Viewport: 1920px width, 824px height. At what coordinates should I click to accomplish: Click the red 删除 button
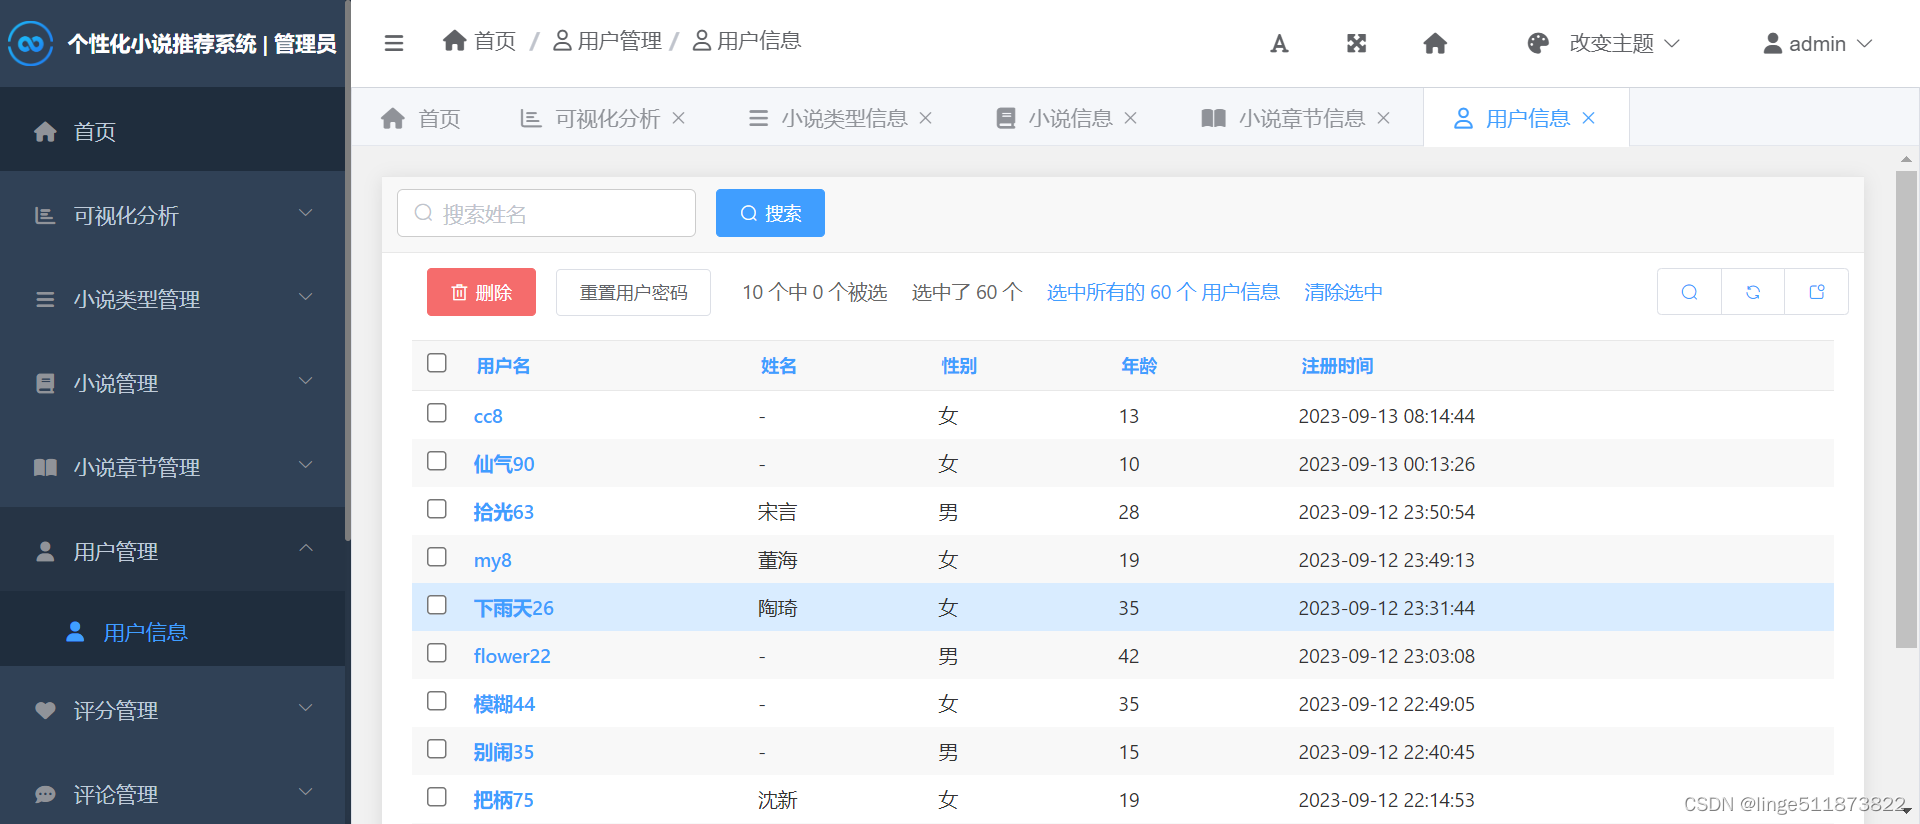pyautogui.click(x=481, y=292)
